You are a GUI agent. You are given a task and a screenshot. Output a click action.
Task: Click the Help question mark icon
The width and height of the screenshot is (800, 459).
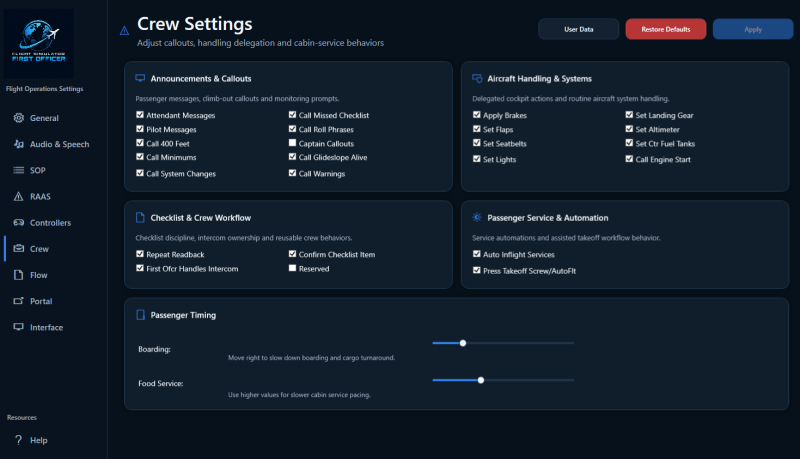coord(18,440)
